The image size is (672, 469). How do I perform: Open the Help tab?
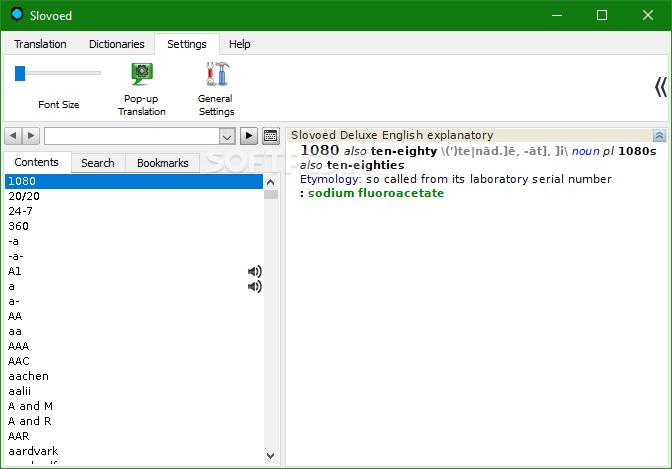click(240, 44)
